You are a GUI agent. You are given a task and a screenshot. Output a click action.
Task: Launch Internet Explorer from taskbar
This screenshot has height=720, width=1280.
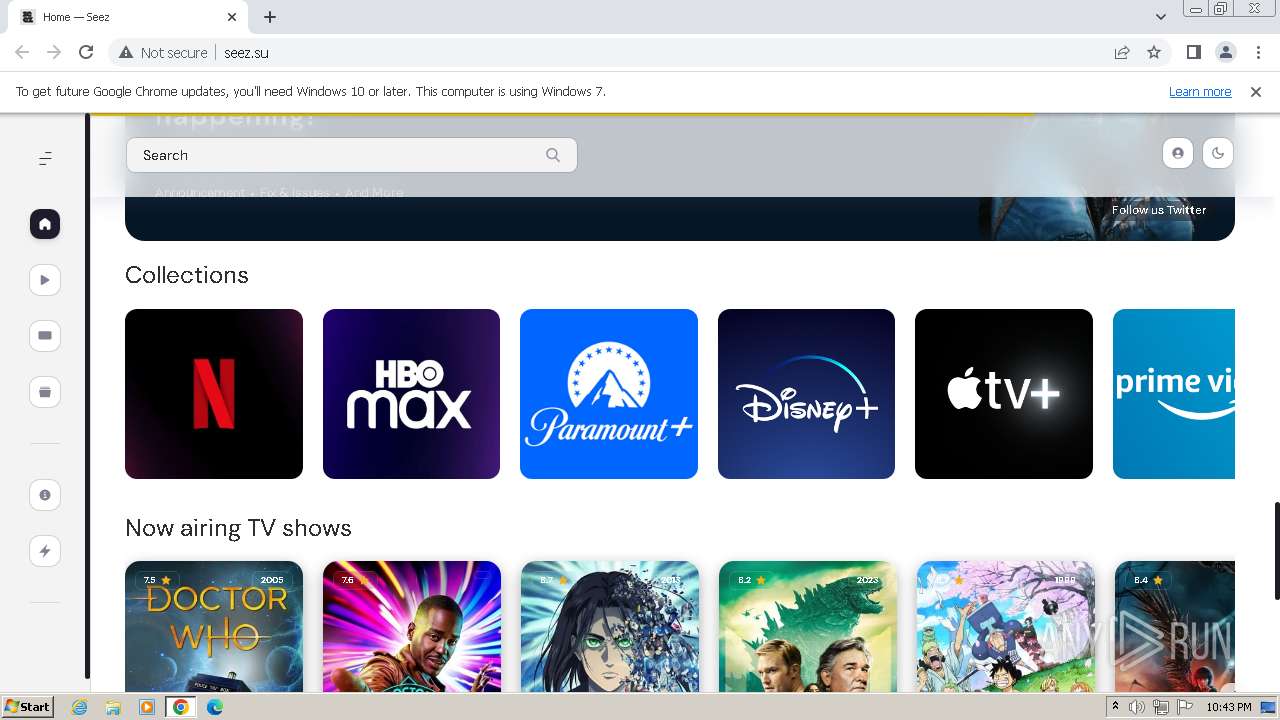(x=80, y=707)
